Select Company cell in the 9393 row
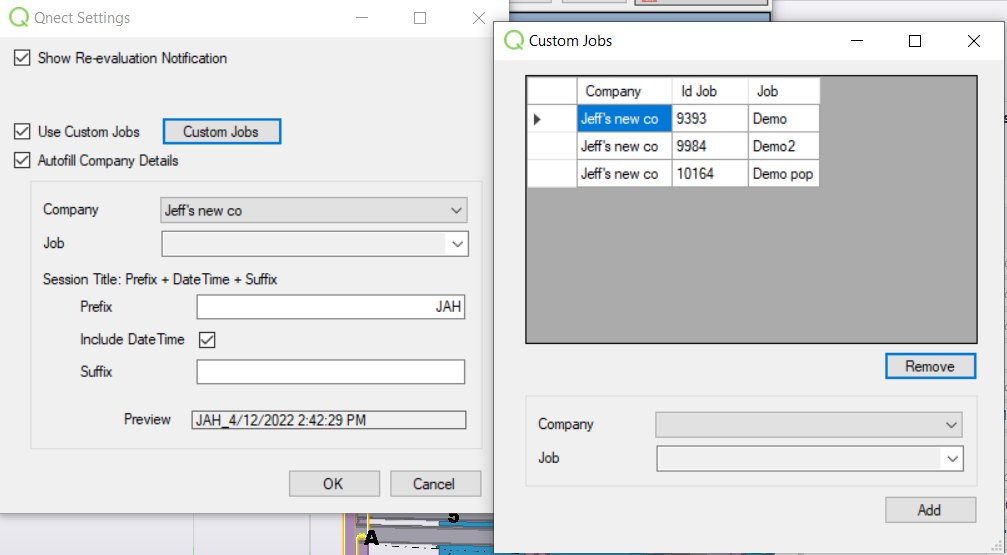1007x555 pixels. point(624,119)
